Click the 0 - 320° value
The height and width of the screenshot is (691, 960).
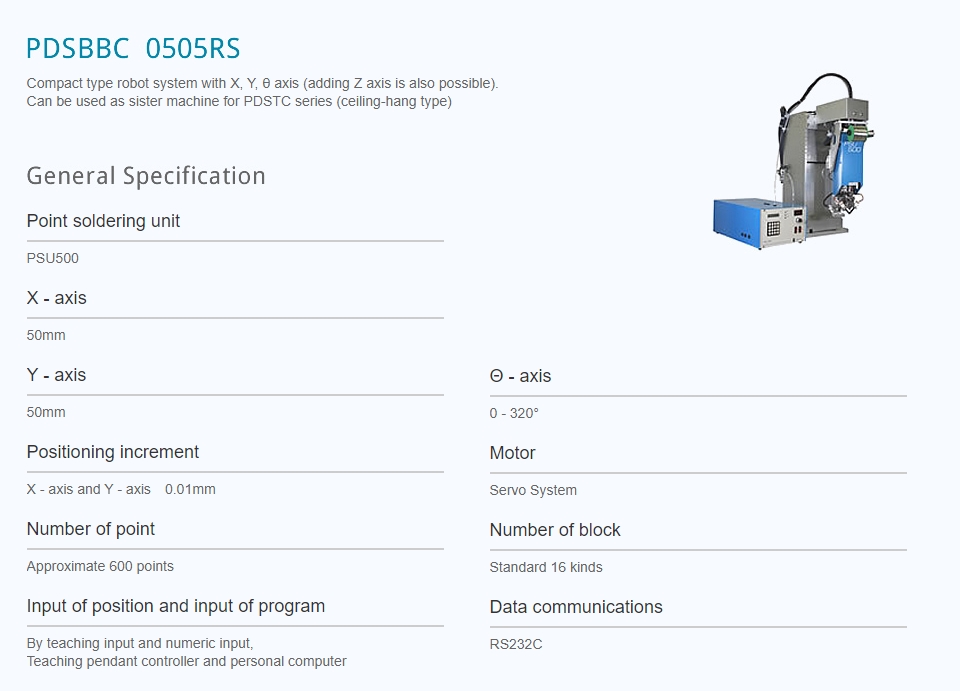[x=514, y=413]
